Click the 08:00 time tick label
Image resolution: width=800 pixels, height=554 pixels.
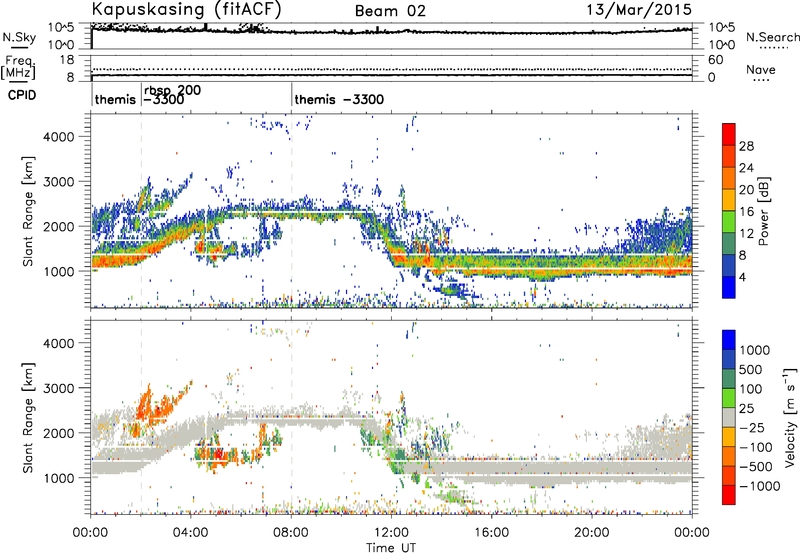(x=291, y=533)
